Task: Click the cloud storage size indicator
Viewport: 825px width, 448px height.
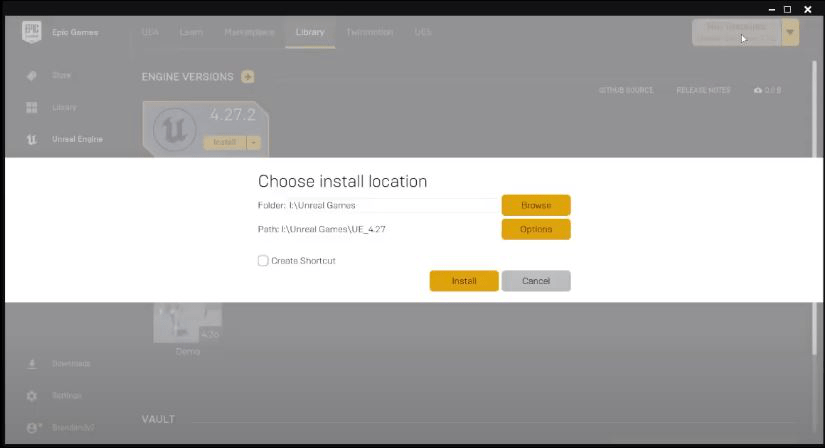Action: (767, 91)
